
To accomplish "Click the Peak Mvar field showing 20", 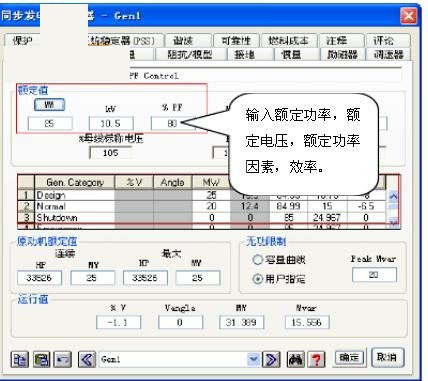I will tap(374, 275).
